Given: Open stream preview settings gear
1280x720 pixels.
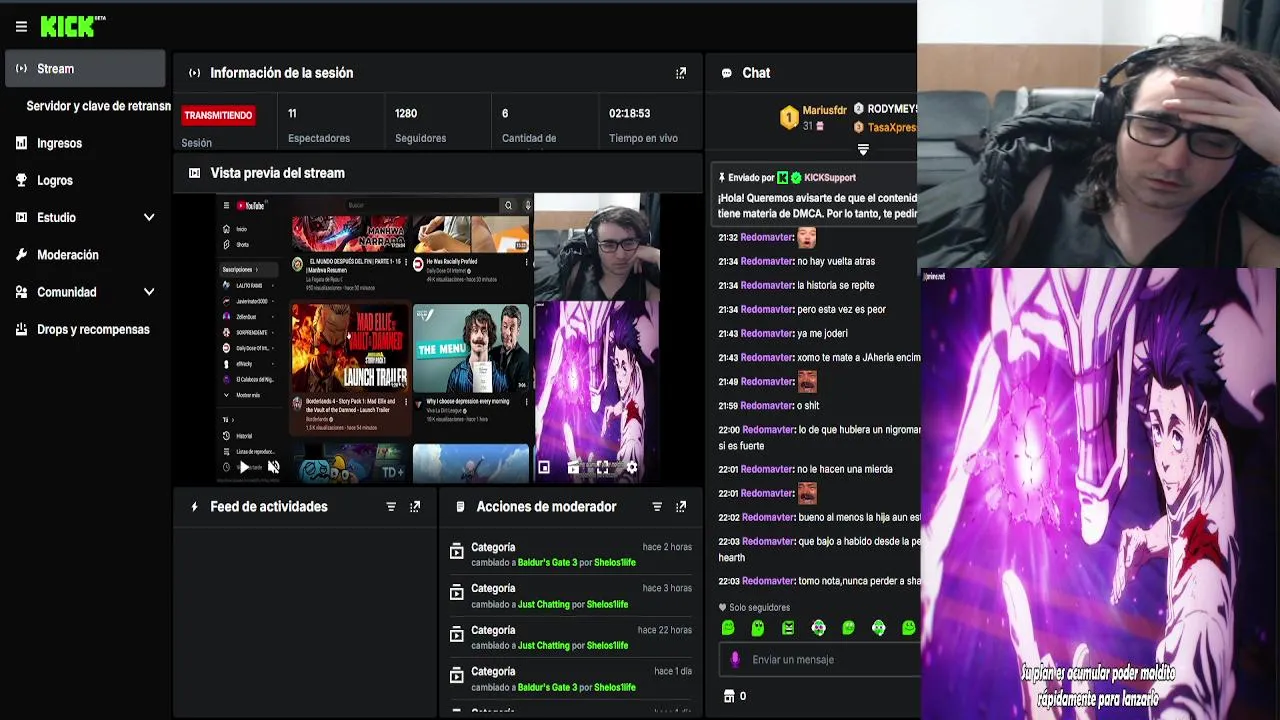Looking at the screenshot, I should click(x=631, y=467).
